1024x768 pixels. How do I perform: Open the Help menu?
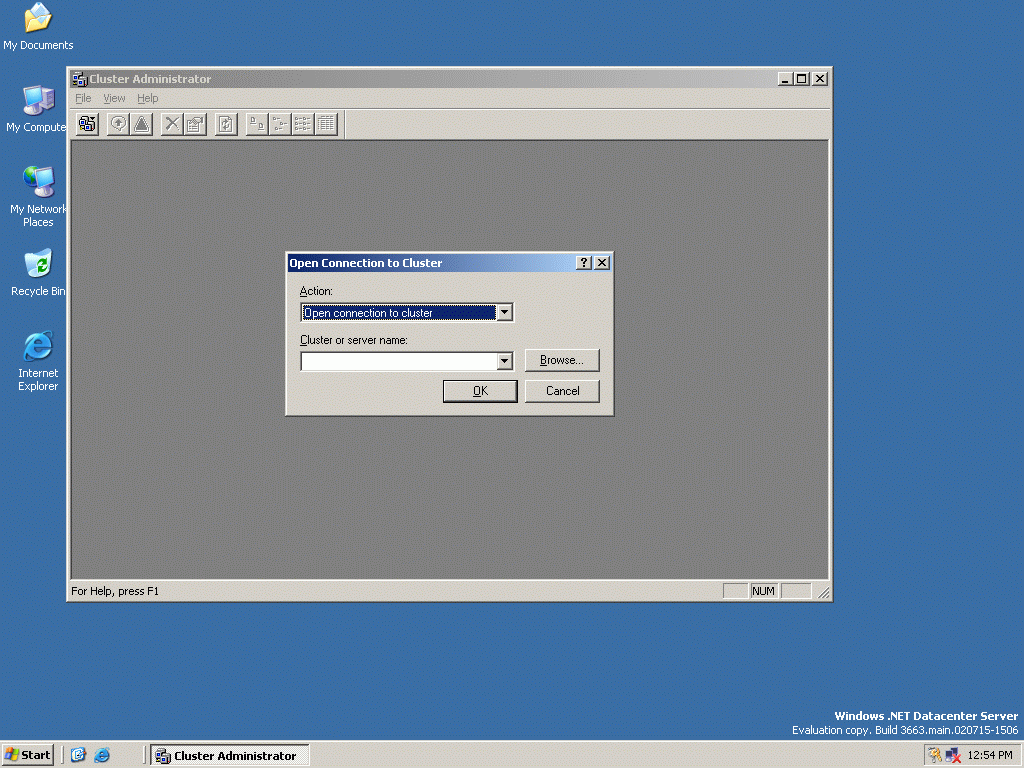148,98
